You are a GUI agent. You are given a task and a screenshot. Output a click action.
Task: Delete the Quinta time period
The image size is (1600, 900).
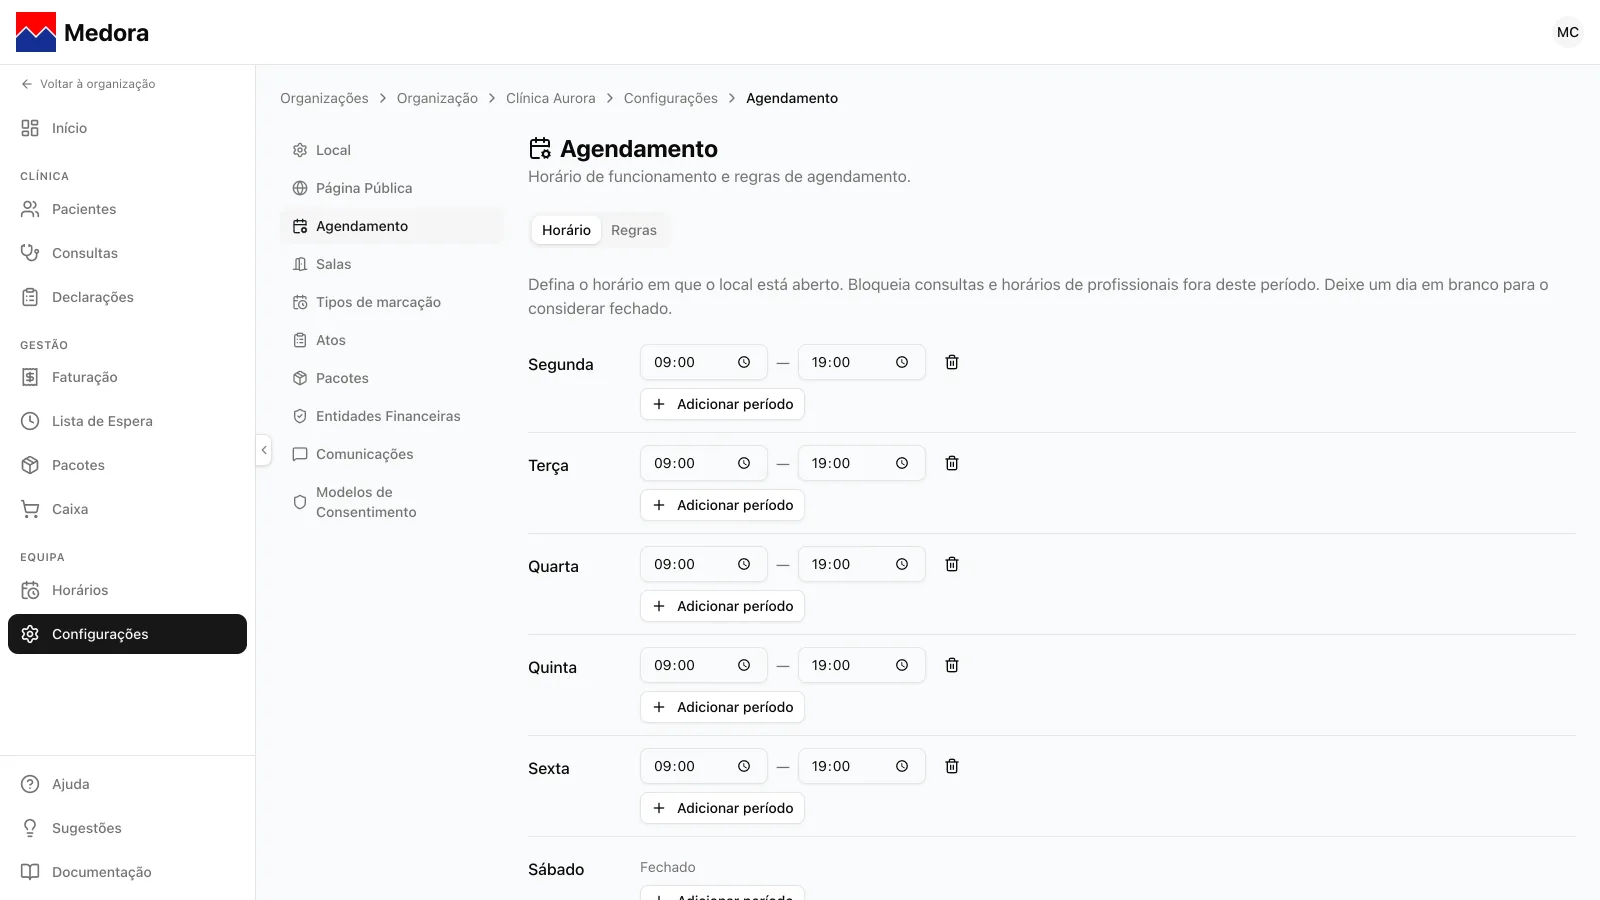(x=952, y=665)
